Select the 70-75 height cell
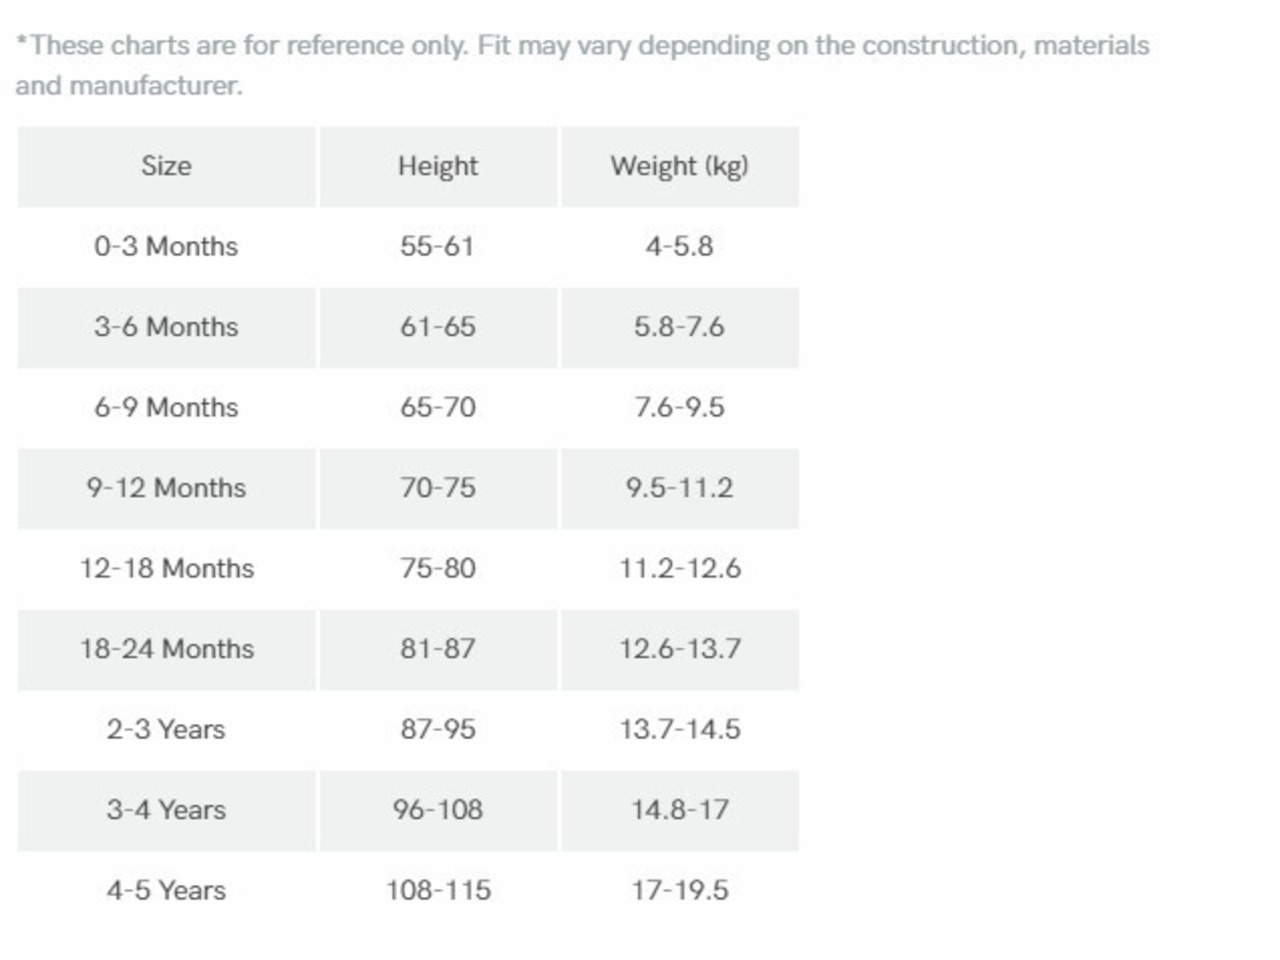The width and height of the screenshot is (1280, 960). [438, 488]
